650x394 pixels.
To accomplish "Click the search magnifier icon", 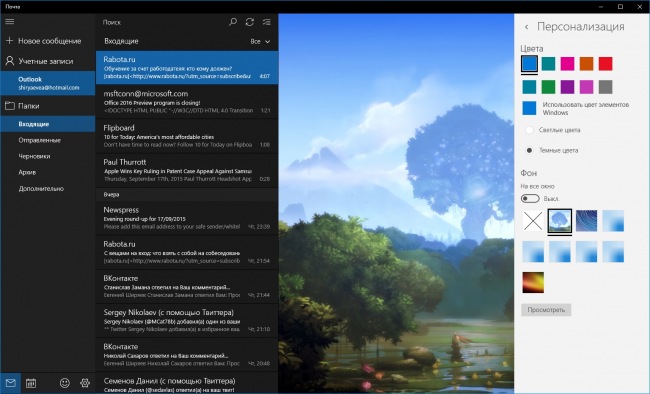I will (233, 22).
